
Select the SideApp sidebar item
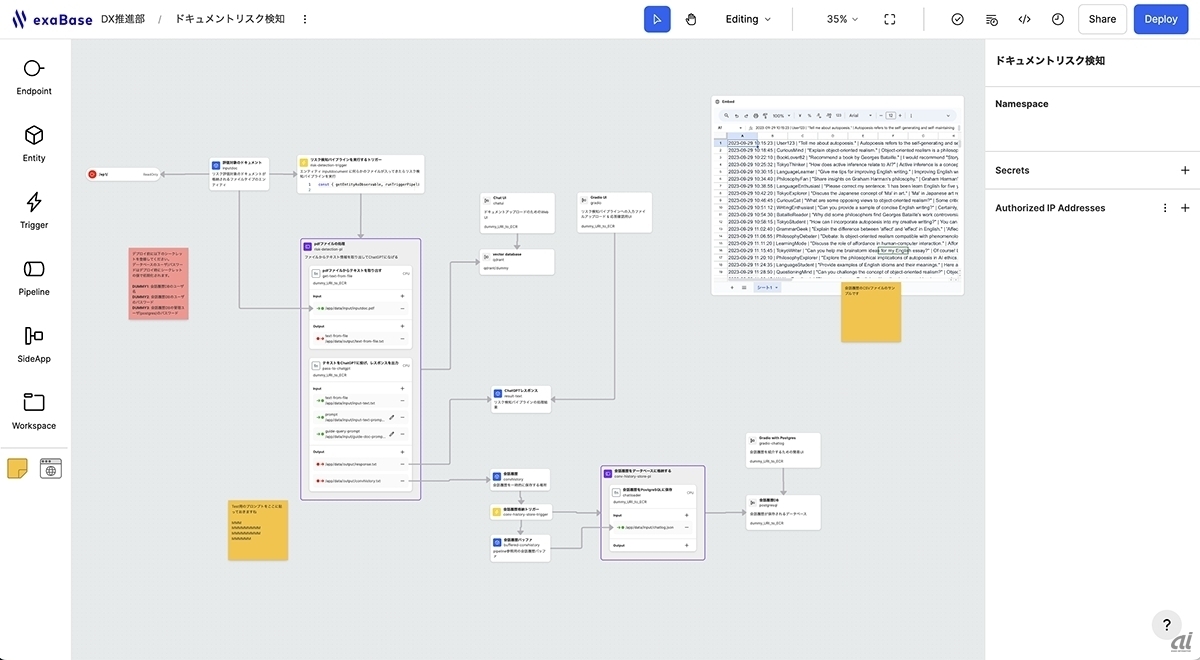(x=34, y=344)
